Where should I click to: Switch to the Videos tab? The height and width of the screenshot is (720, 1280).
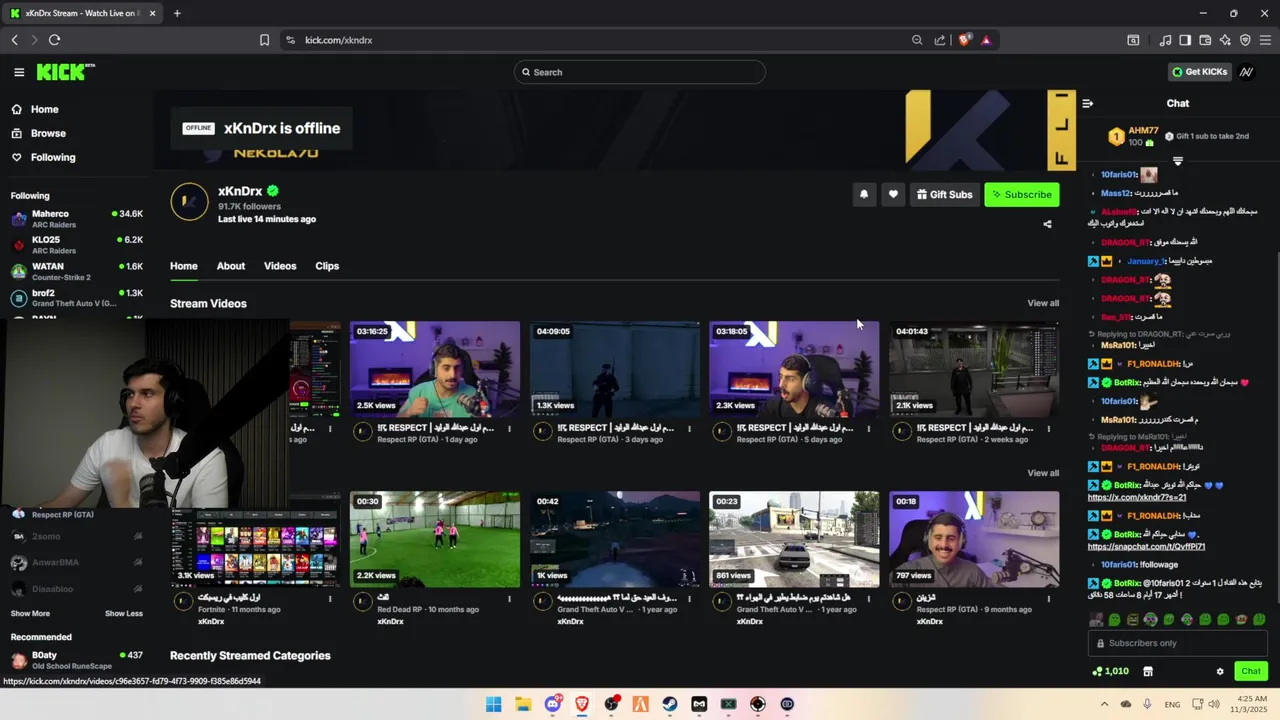(280, 266)
